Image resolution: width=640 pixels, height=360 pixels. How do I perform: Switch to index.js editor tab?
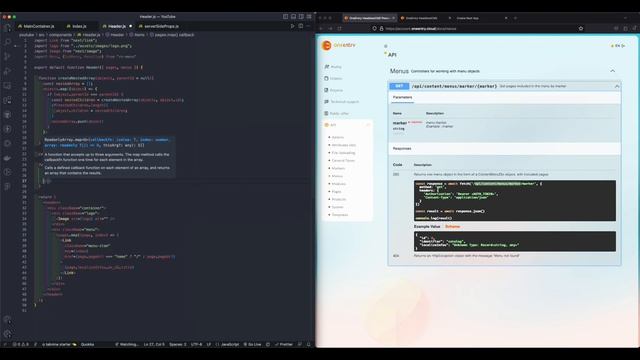click(x=77, y=26)
